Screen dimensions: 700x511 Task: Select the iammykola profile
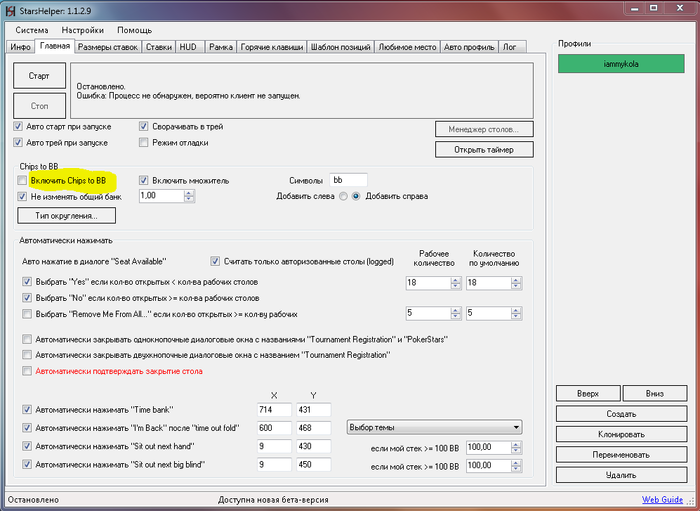click(x=621, y=64)
